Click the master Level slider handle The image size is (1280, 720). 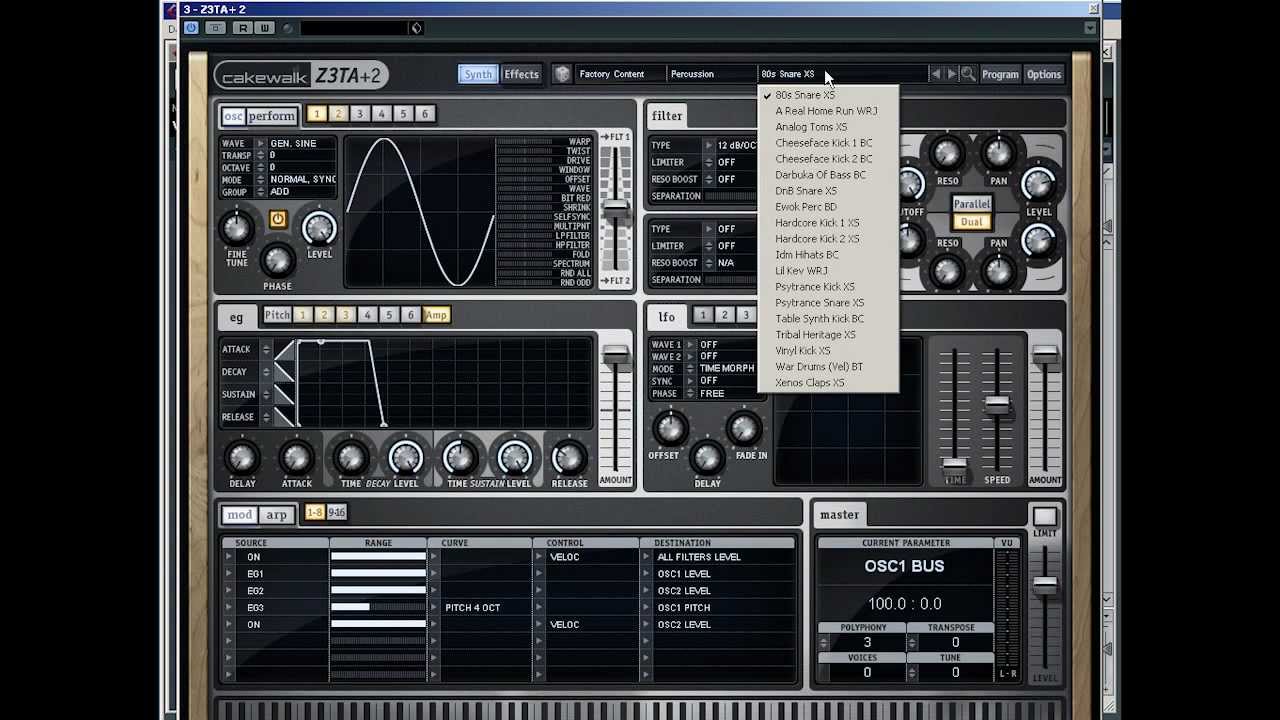[1045, 585]
